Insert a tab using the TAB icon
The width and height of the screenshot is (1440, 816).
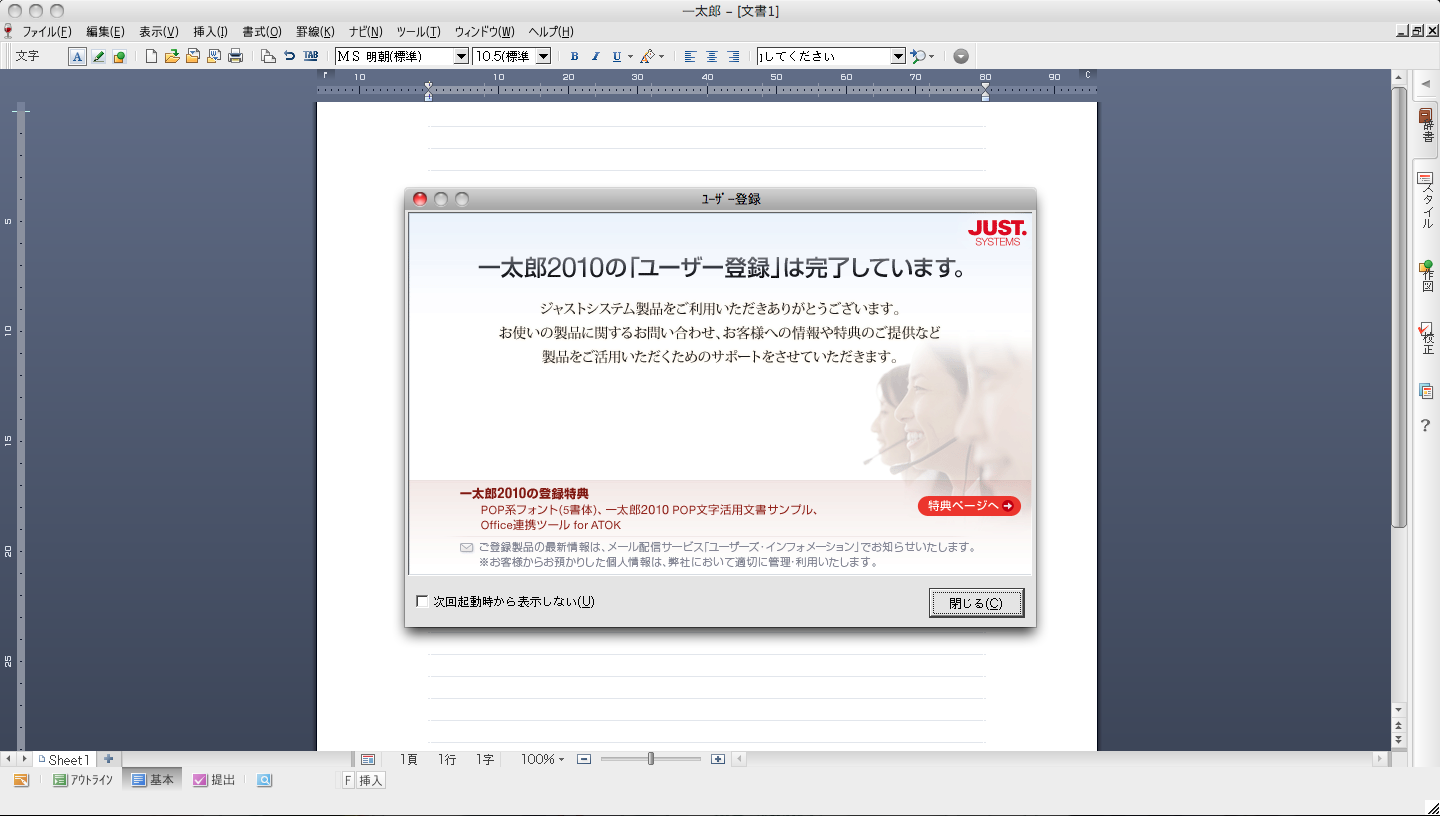tap(311, 56)
